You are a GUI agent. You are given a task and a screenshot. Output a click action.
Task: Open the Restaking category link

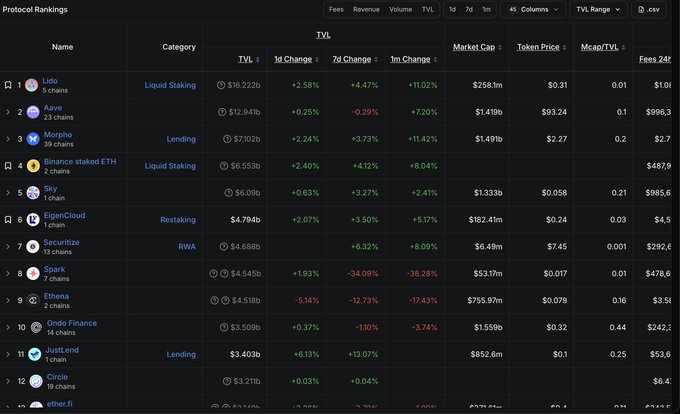coord(178,220)
